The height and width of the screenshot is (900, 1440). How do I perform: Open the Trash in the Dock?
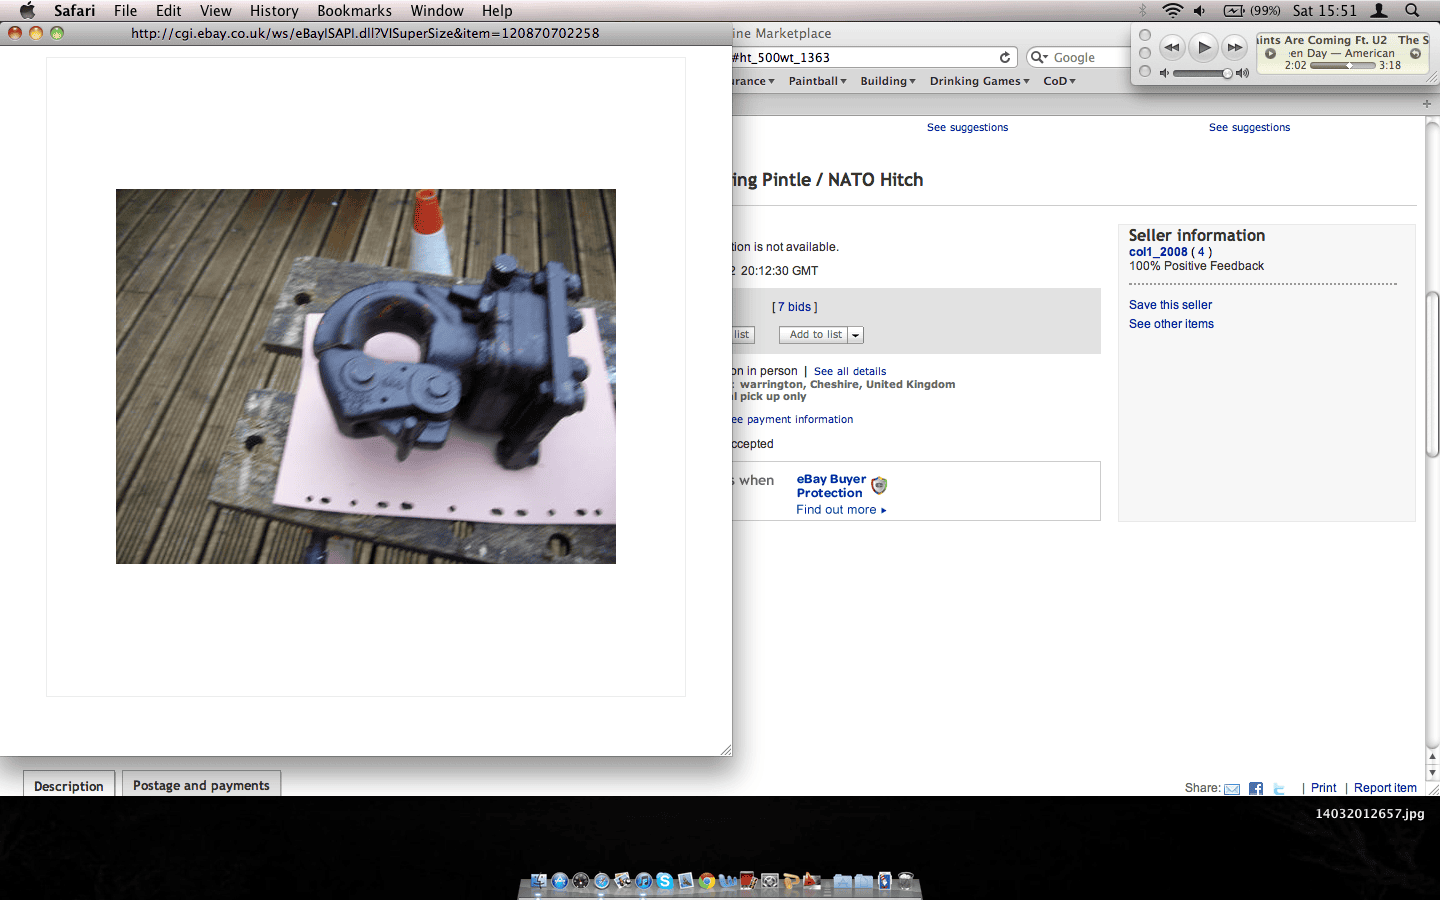pyautogui.click(x=906, y=881)
